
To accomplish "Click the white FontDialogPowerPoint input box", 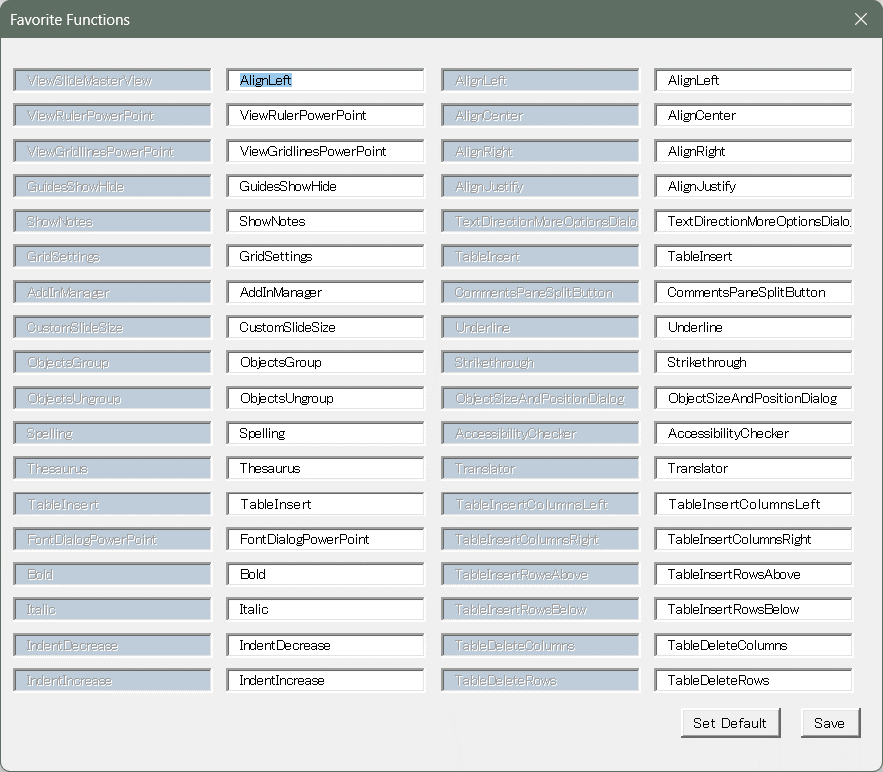I will (x=325, y=540).
